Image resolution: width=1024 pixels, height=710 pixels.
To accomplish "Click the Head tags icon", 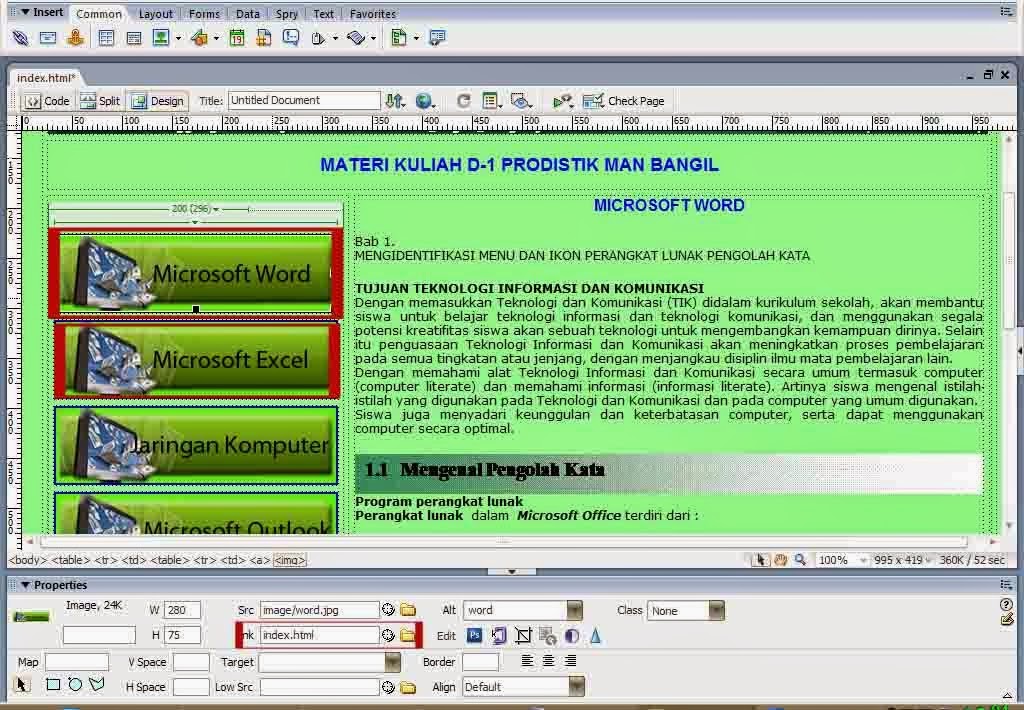I will click(x=318, y=38).
